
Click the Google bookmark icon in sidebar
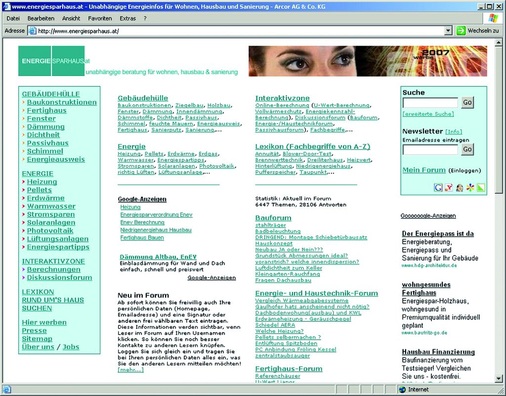pyautogui.click(x=438, y=188)
